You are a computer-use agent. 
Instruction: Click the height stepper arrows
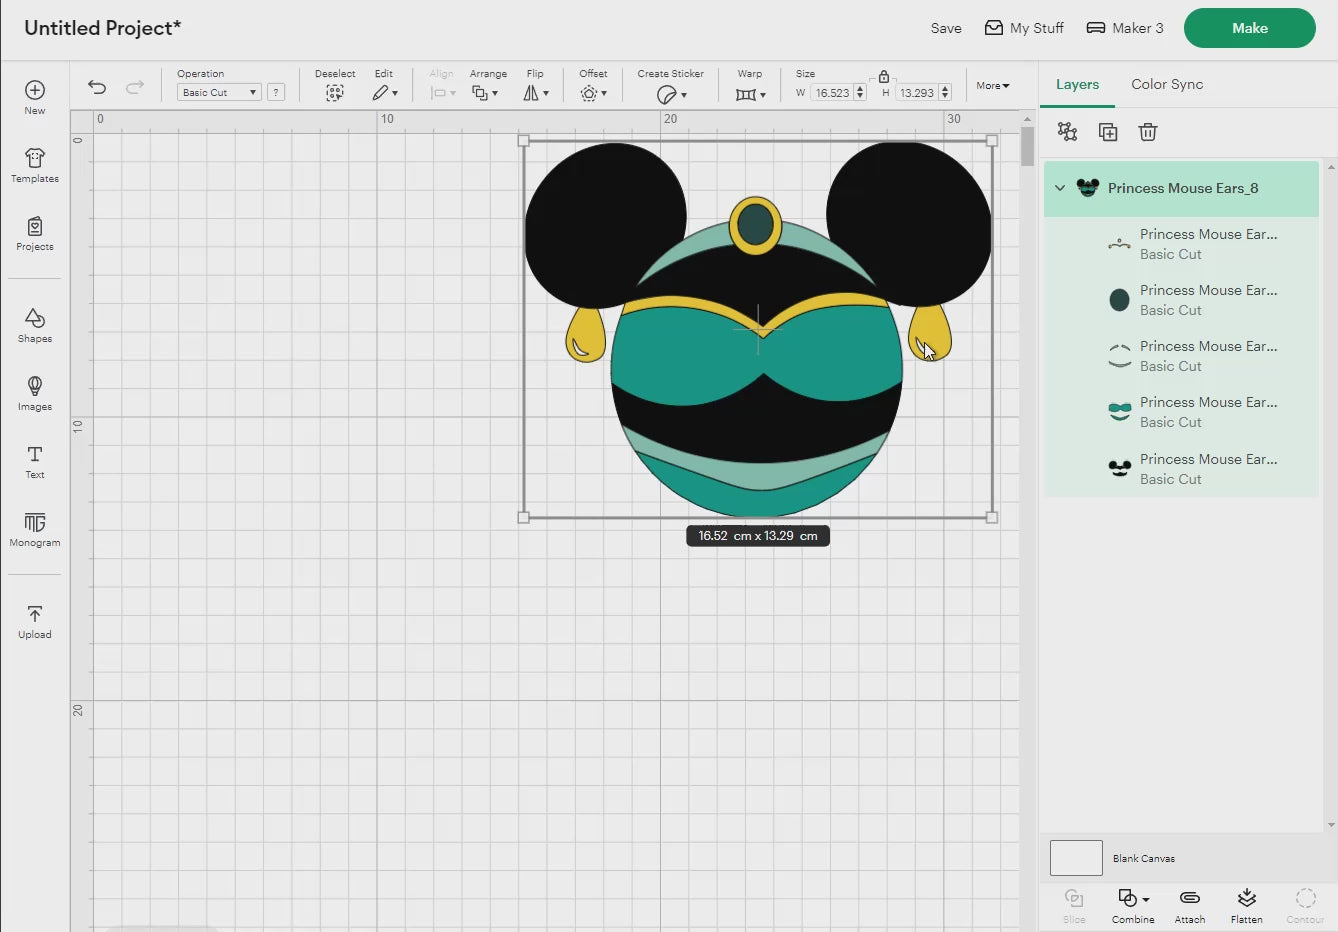(x=945, y=92)
